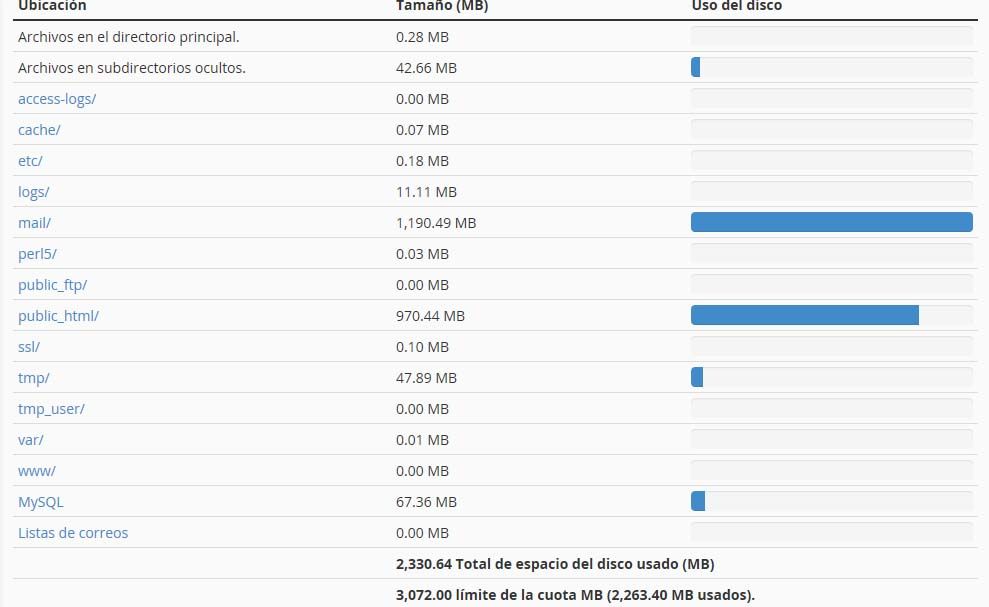Open the public_ftp/ directory link
The width and height of the screenshot is (989, 607).
(52, 285)
